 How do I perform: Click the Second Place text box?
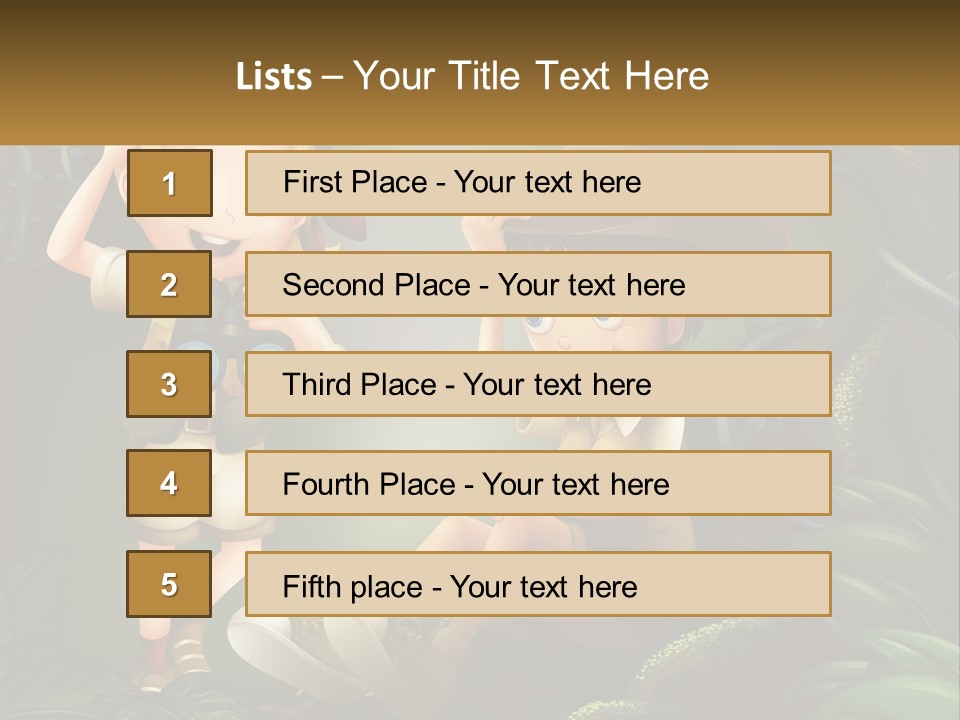538,284
